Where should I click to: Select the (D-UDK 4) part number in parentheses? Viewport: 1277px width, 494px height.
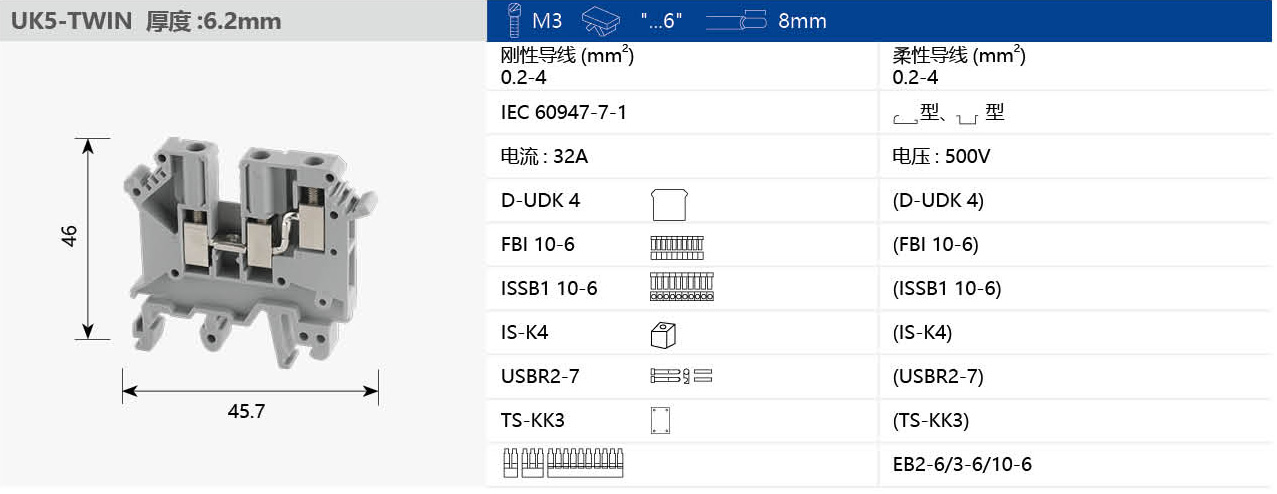(938, 200)
